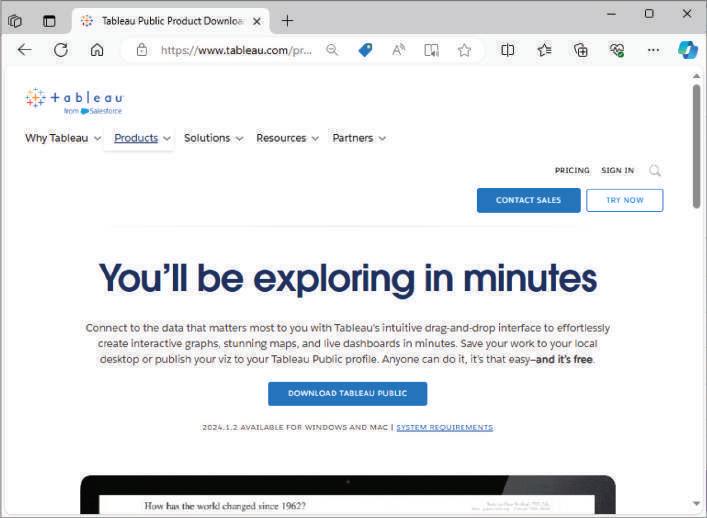Open the Browser essentials heart icon
Viewport: 707px width, 518px height.
[x=617, y=50]
